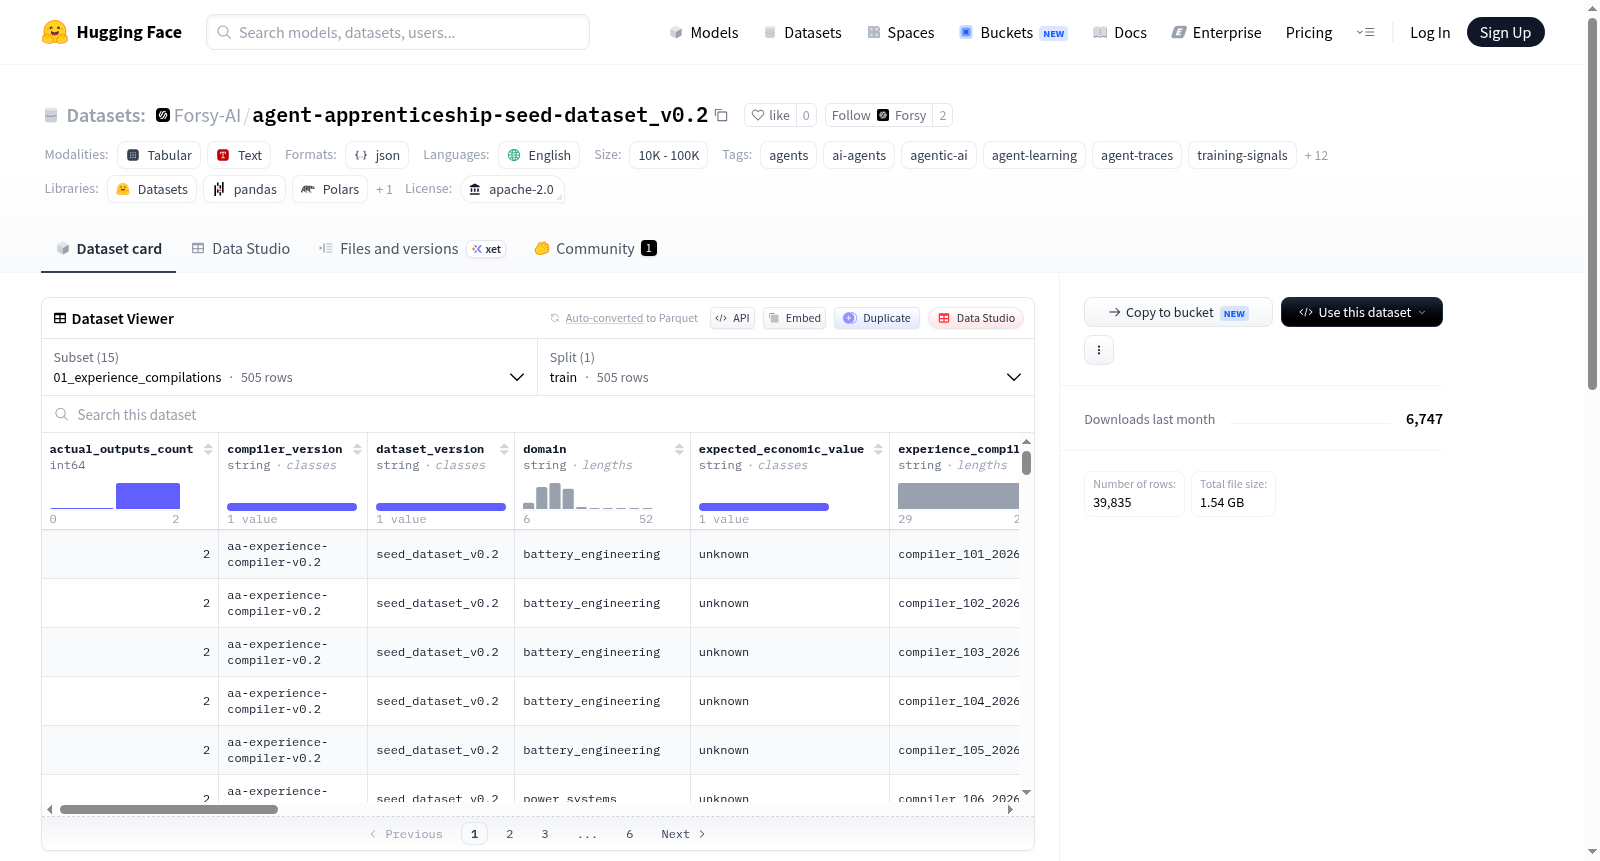Open the Spaces navigation item
Viewport: 1600px width, 861px height.
click(900, 32)
